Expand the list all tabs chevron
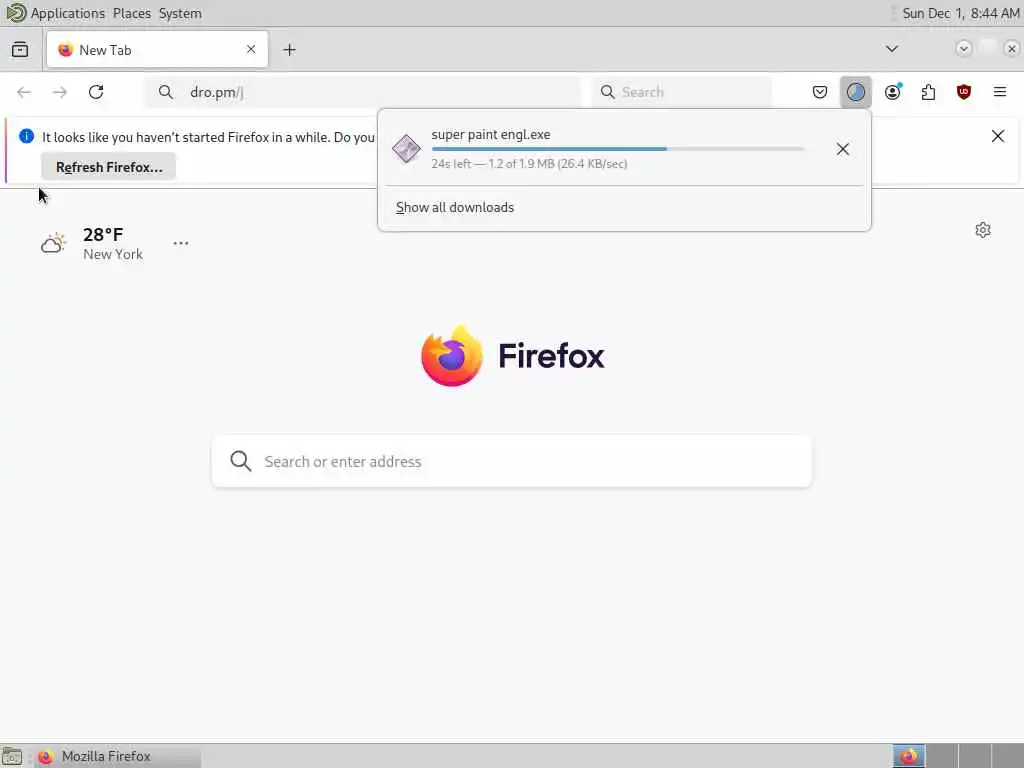 point(891,49)
